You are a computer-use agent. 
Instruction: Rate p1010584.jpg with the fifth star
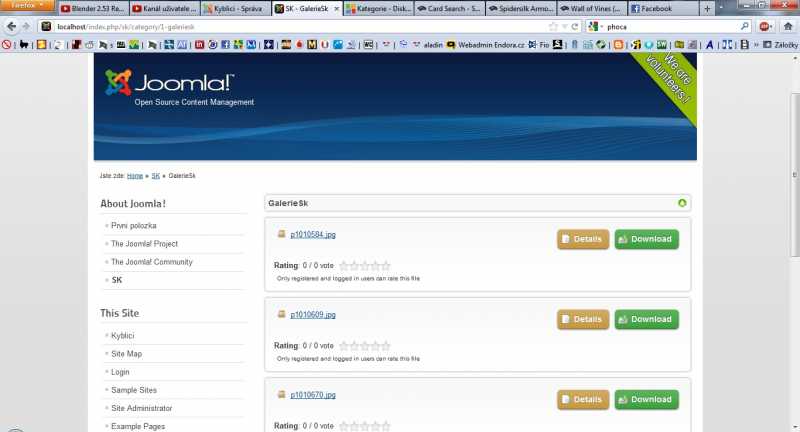(x=386, y=266)
